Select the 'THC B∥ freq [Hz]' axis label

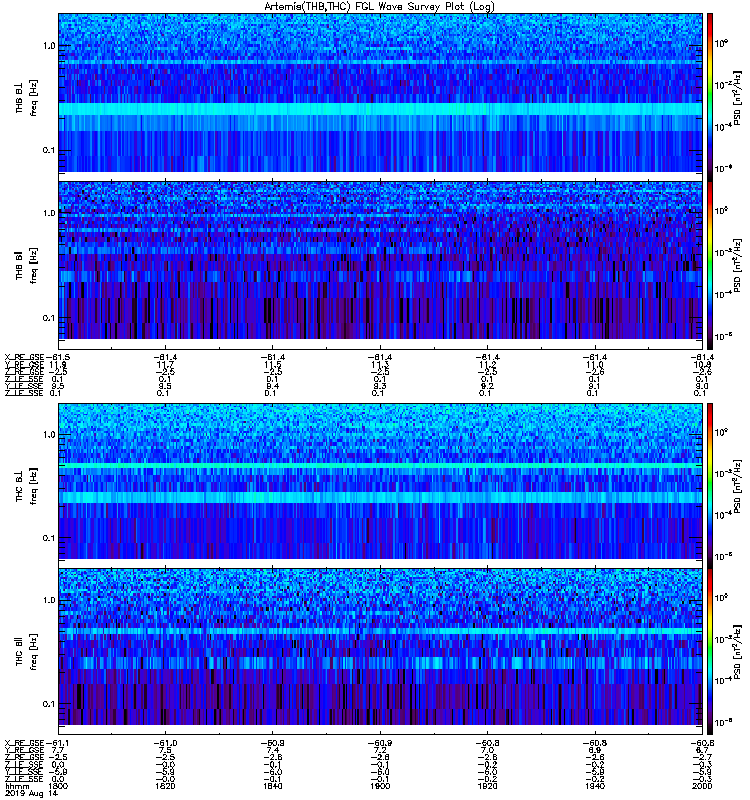[x=27, y=652]
